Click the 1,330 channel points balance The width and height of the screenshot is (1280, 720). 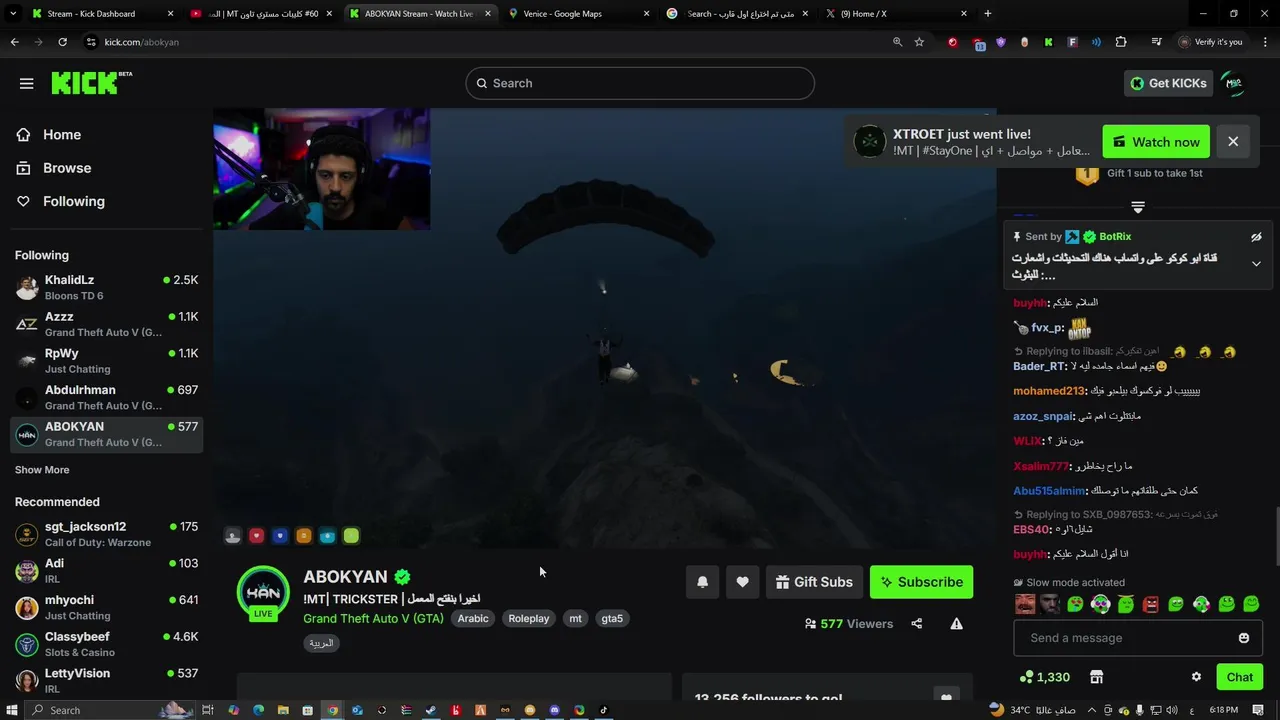(1044, 677)
